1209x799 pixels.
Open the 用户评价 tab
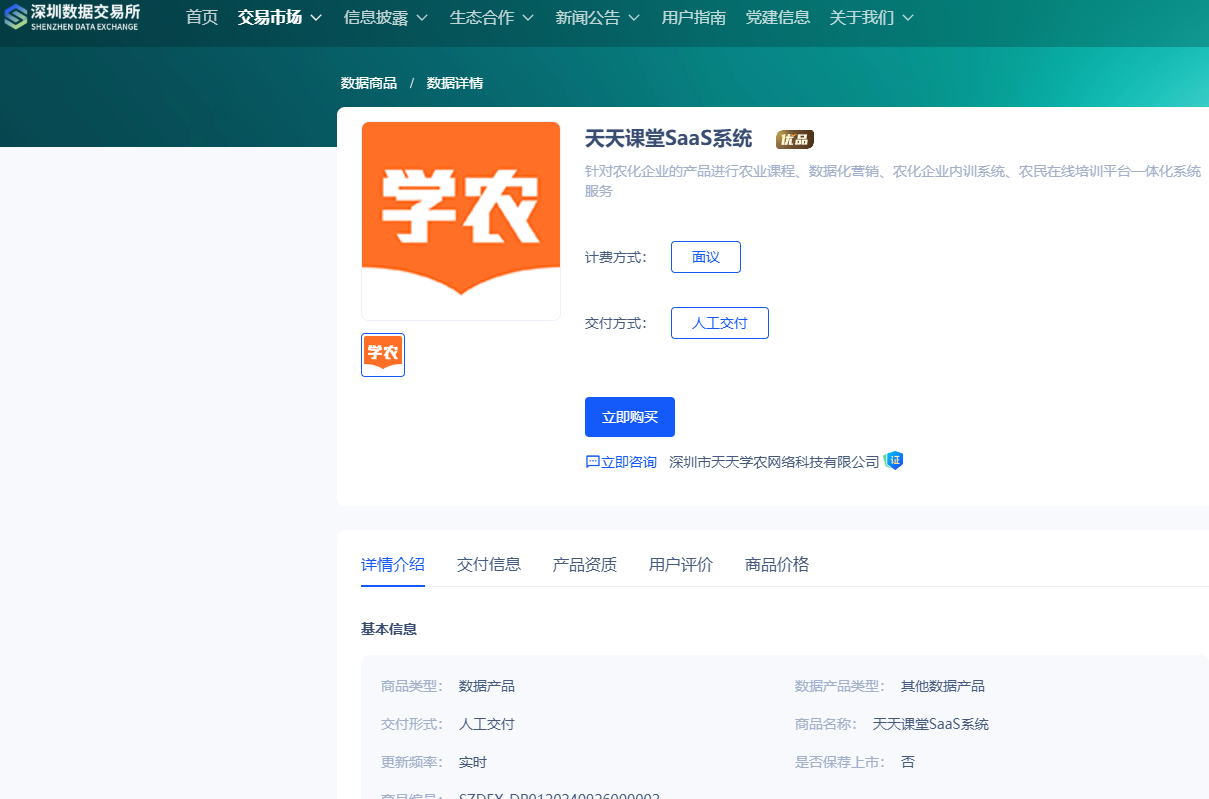[x=681, y=564]
